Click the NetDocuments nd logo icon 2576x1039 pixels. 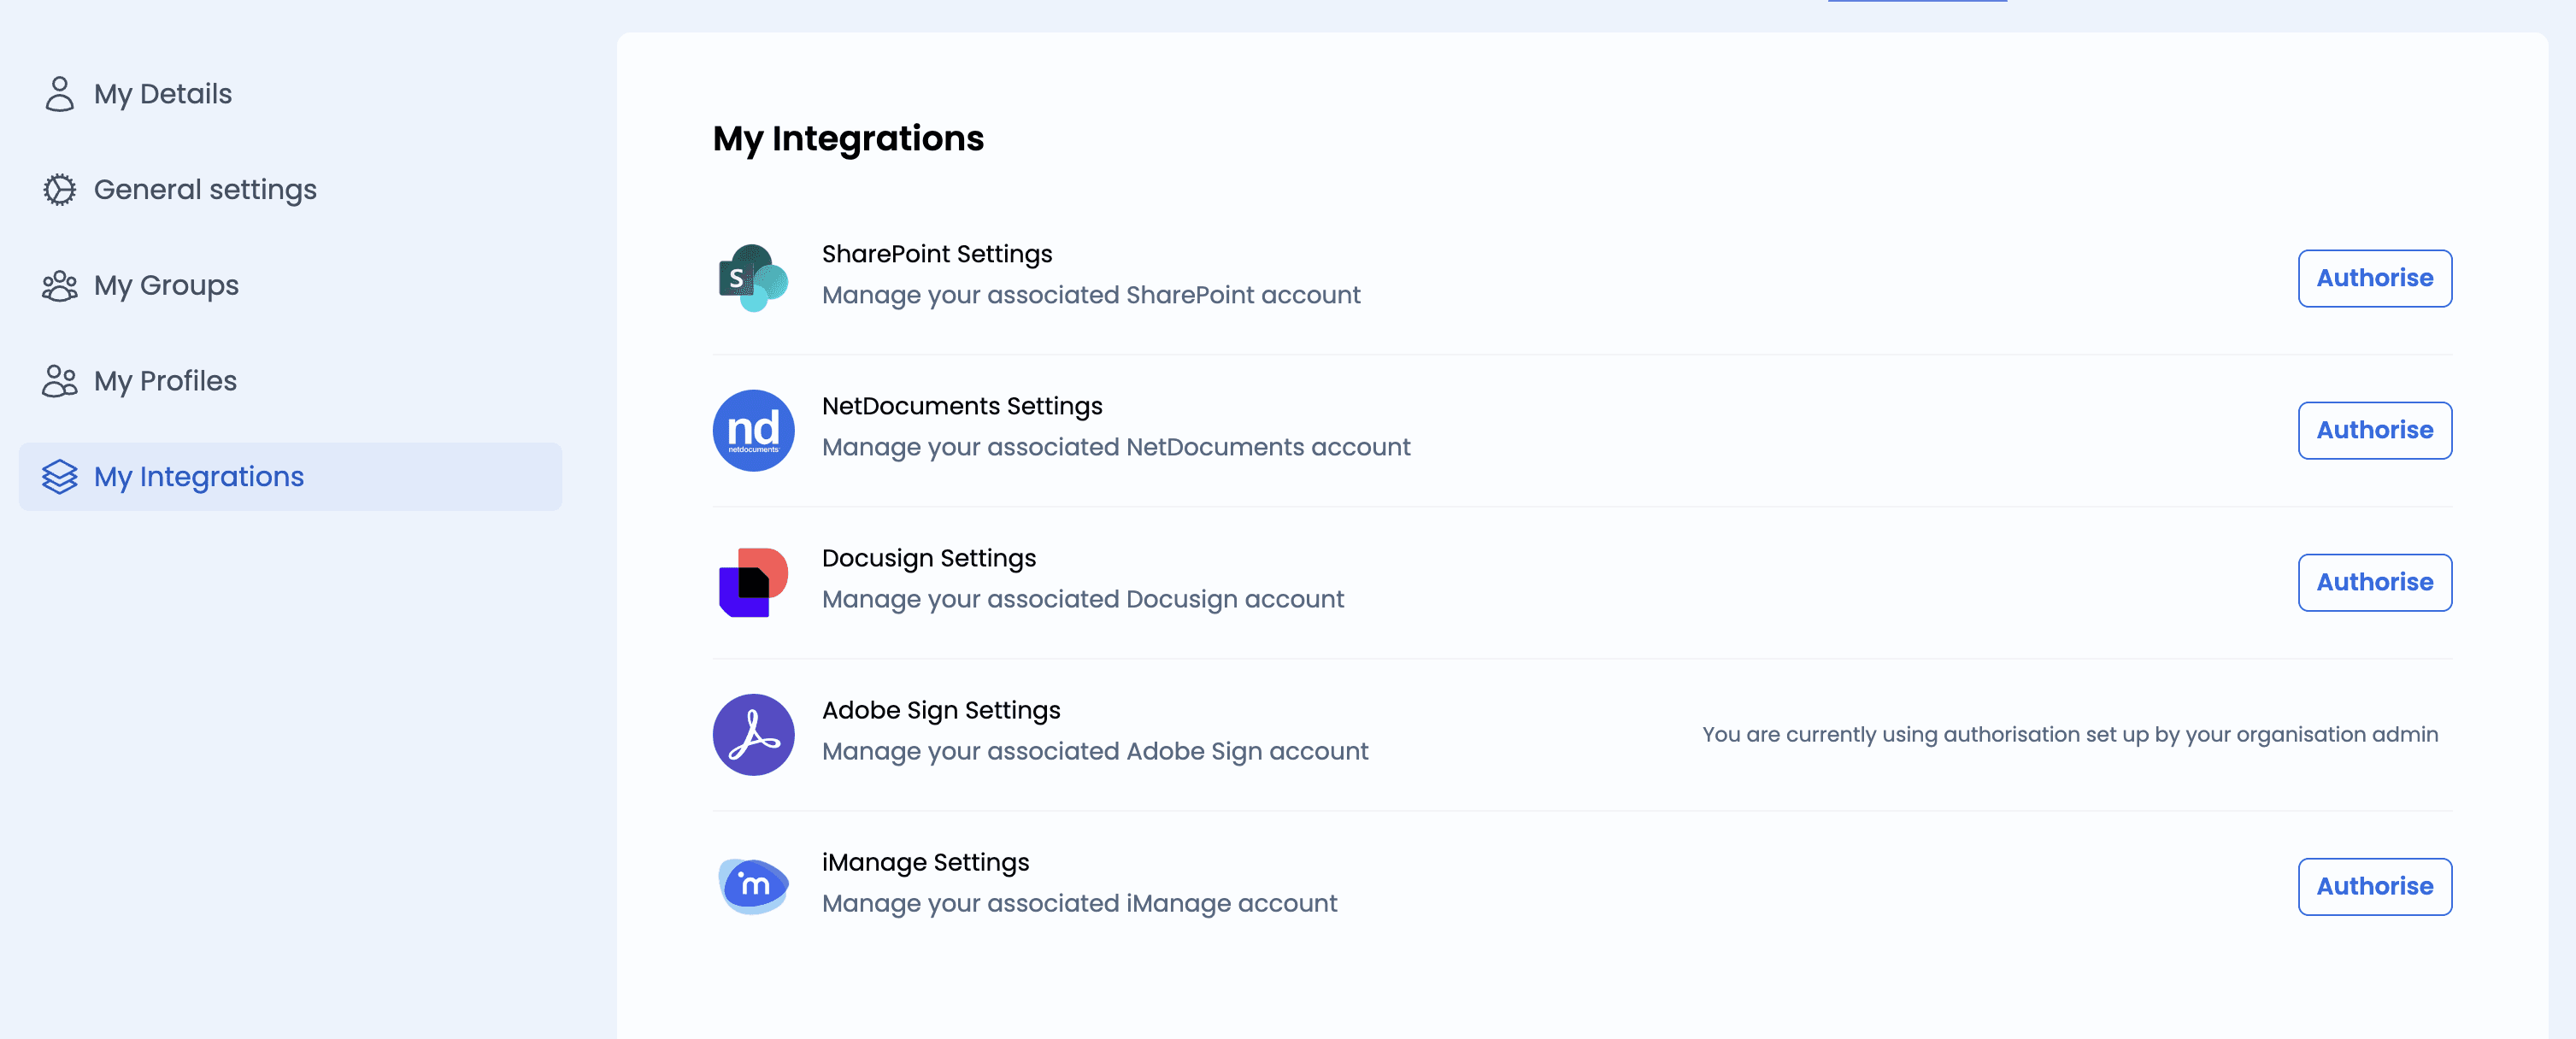pyautogui.click(x=753, y=430)
